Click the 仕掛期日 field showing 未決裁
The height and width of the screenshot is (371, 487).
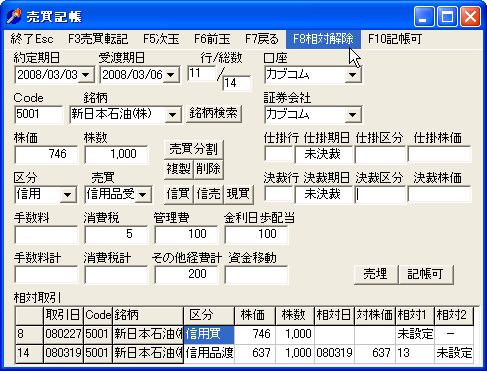coord(323,155)
